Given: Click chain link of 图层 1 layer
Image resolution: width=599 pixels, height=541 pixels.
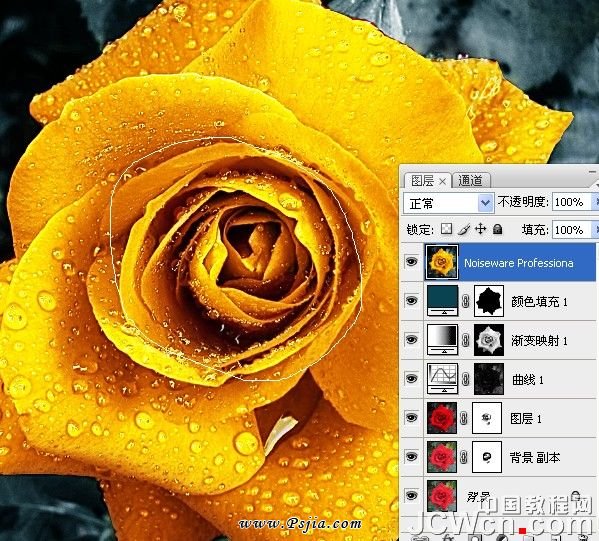Looking at the screenshot, I should click(463, 418).
